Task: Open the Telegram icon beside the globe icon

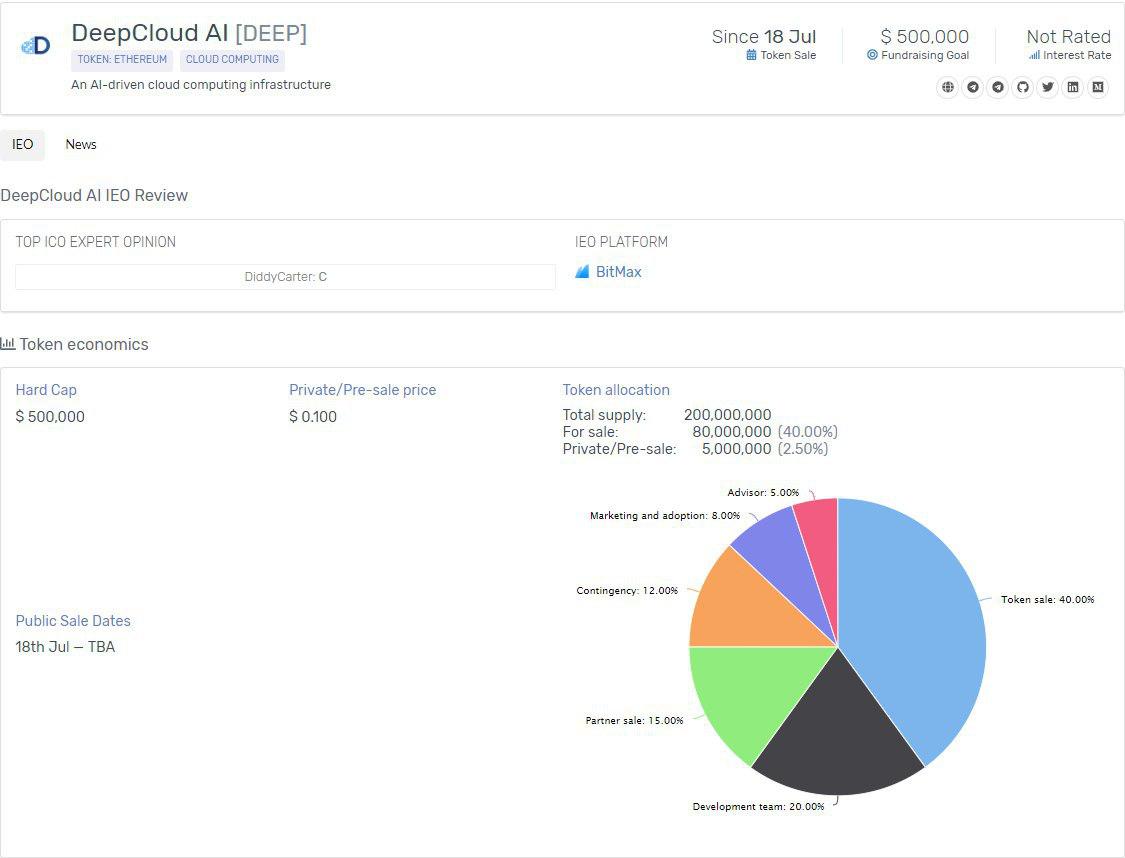Action: (973, 88)
